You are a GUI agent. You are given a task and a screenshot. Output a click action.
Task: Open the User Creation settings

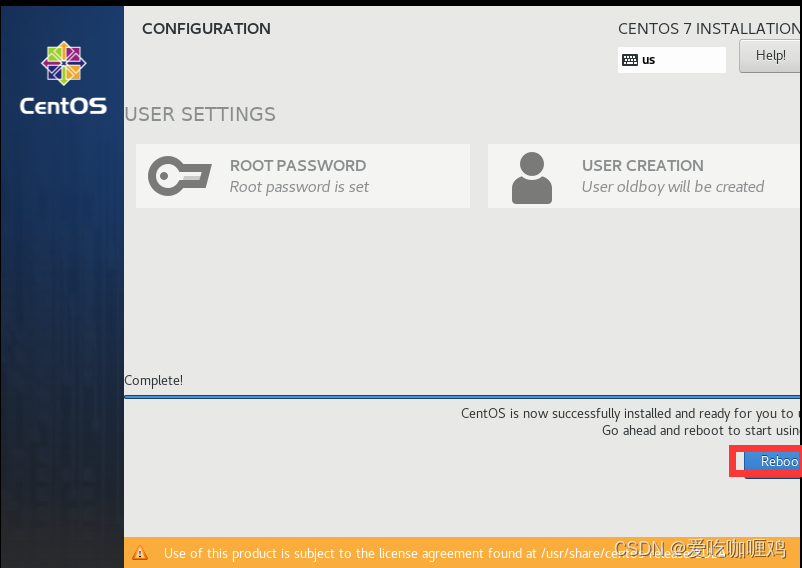coord(644,176)
